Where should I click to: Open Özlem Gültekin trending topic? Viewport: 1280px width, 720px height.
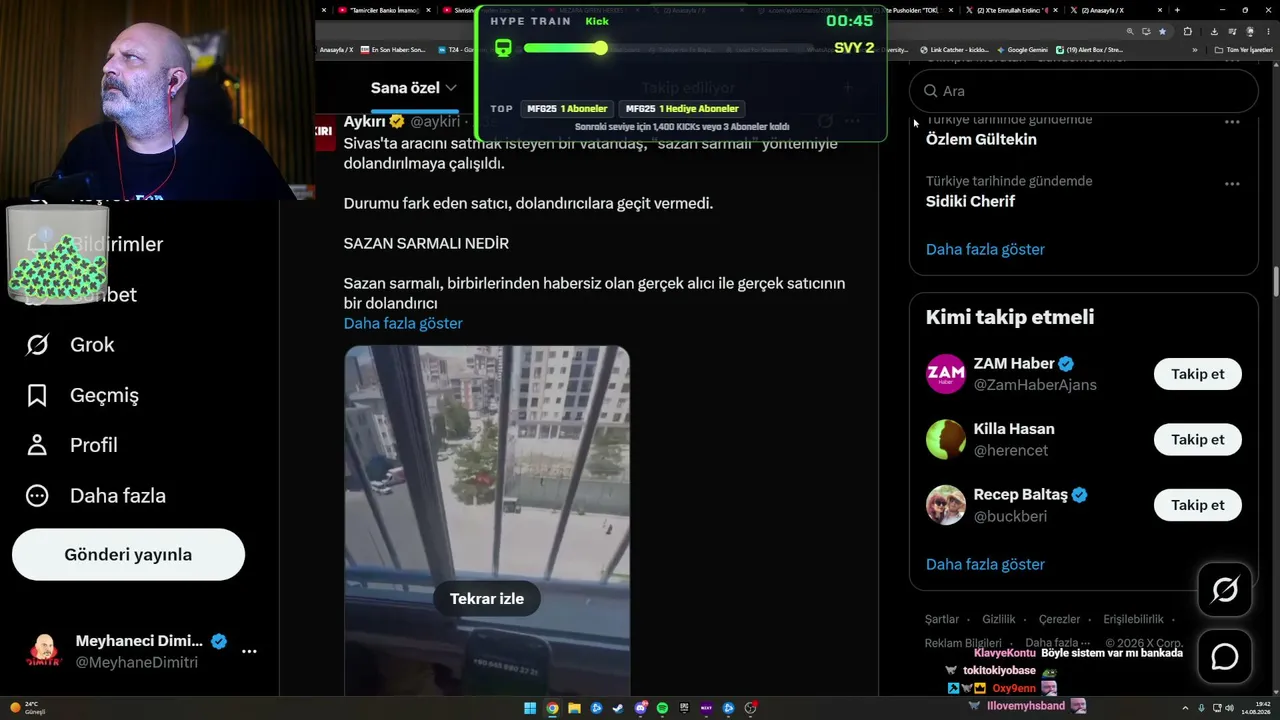click(981, 140)
